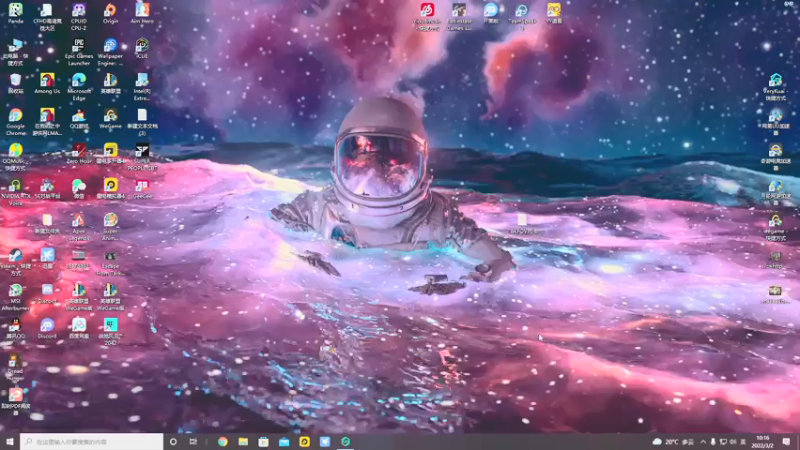Image resolution: width=800 pixels, height=450 pixels.
Task: Open the Escape From Tarkov shortcut
Action: 110,262
